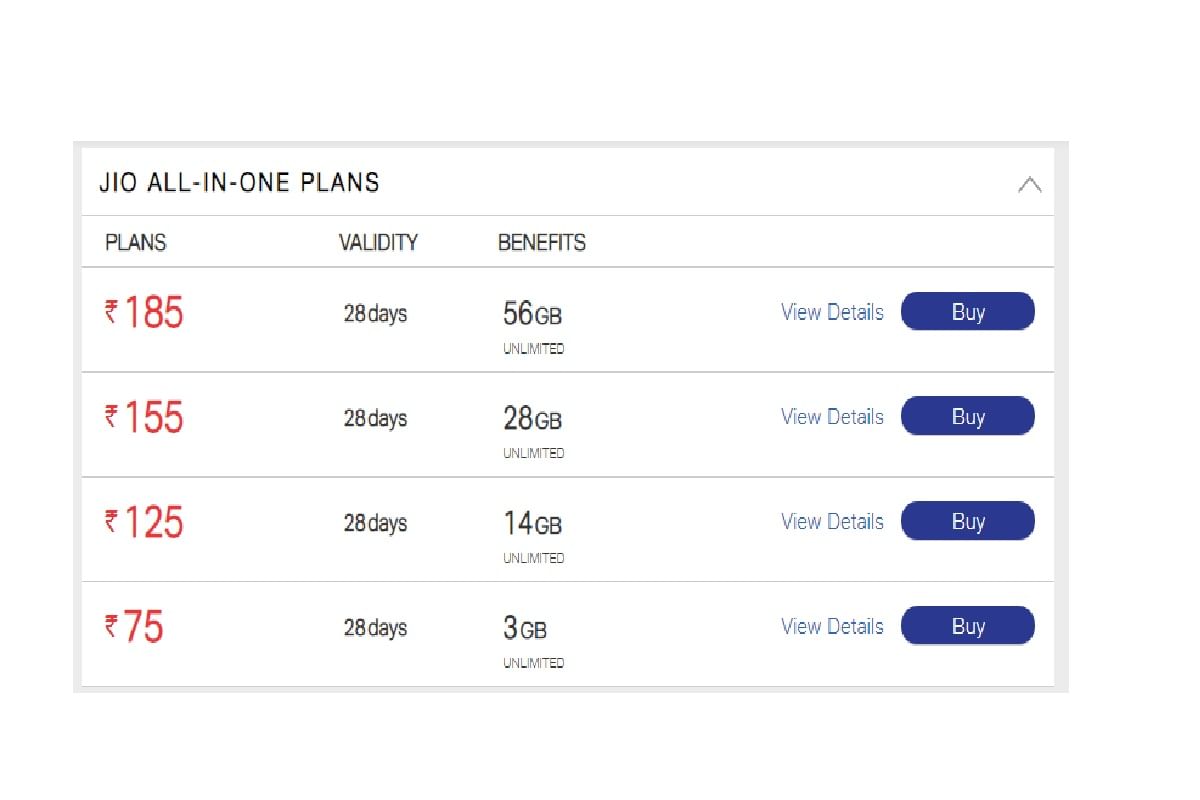Buy the ₹125 plan
The height and width of the screenshot is (800, 1200).
pos(967,521)
